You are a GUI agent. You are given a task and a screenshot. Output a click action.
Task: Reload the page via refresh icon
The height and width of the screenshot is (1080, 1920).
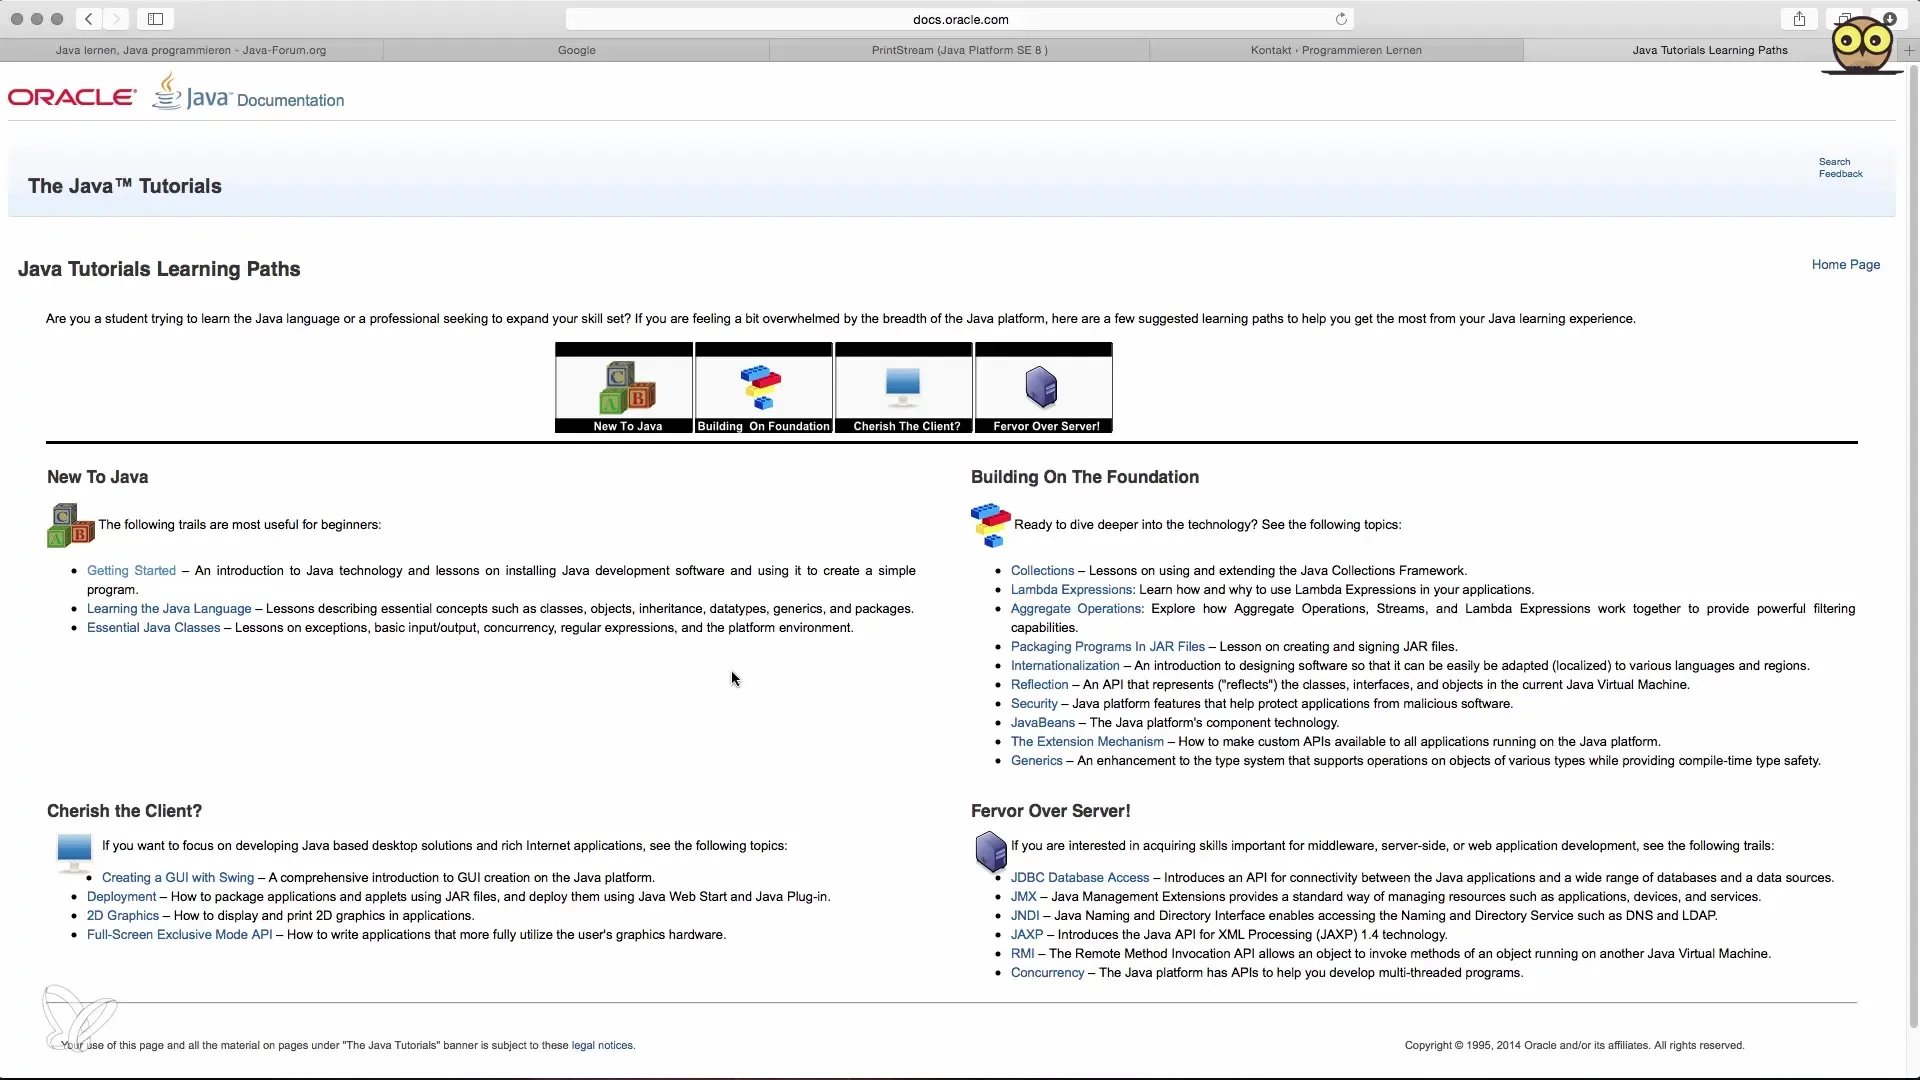(1341, 19)
